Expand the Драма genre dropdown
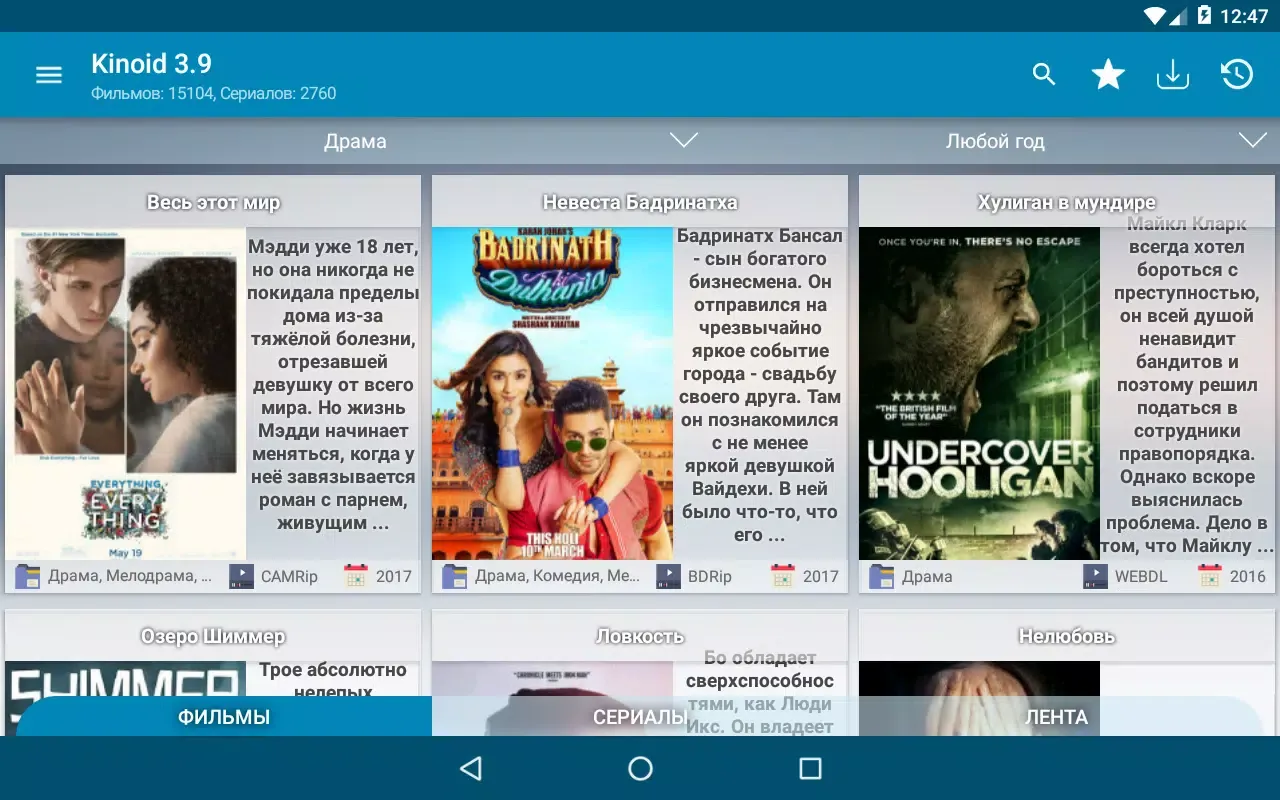1280x800 pixels. point(355,142)
